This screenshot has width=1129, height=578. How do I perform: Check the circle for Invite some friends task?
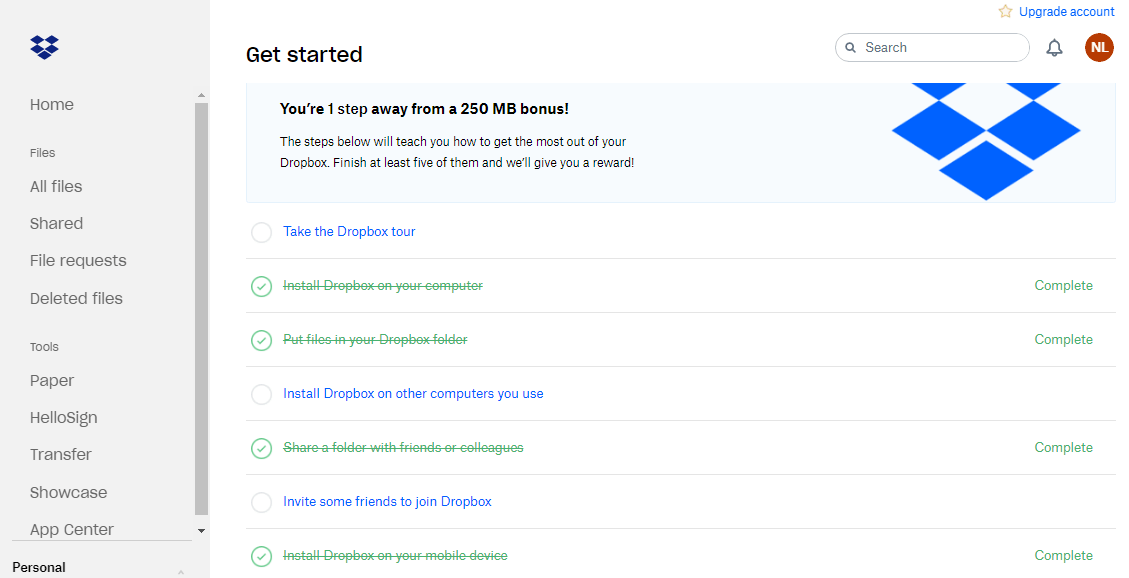point(261,502)
